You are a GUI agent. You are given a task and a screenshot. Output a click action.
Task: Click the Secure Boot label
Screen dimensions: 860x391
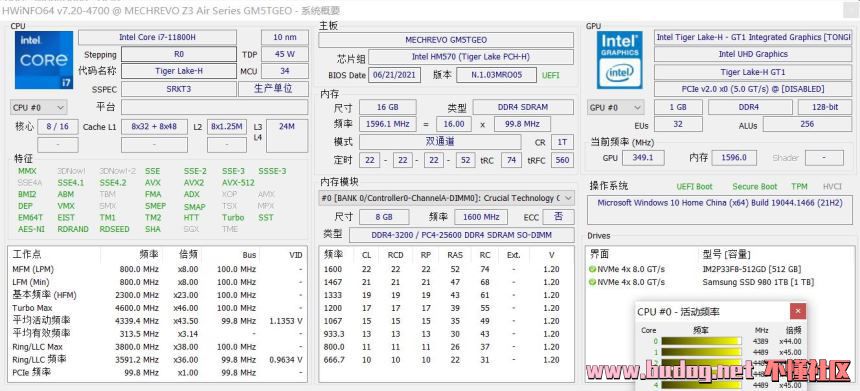(x=755, y=187)
